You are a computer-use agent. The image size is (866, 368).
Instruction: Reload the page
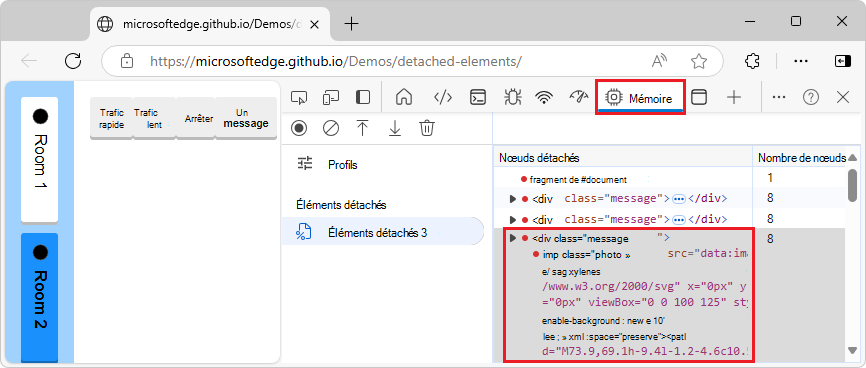pyautogui.click(x=73, y=61)
